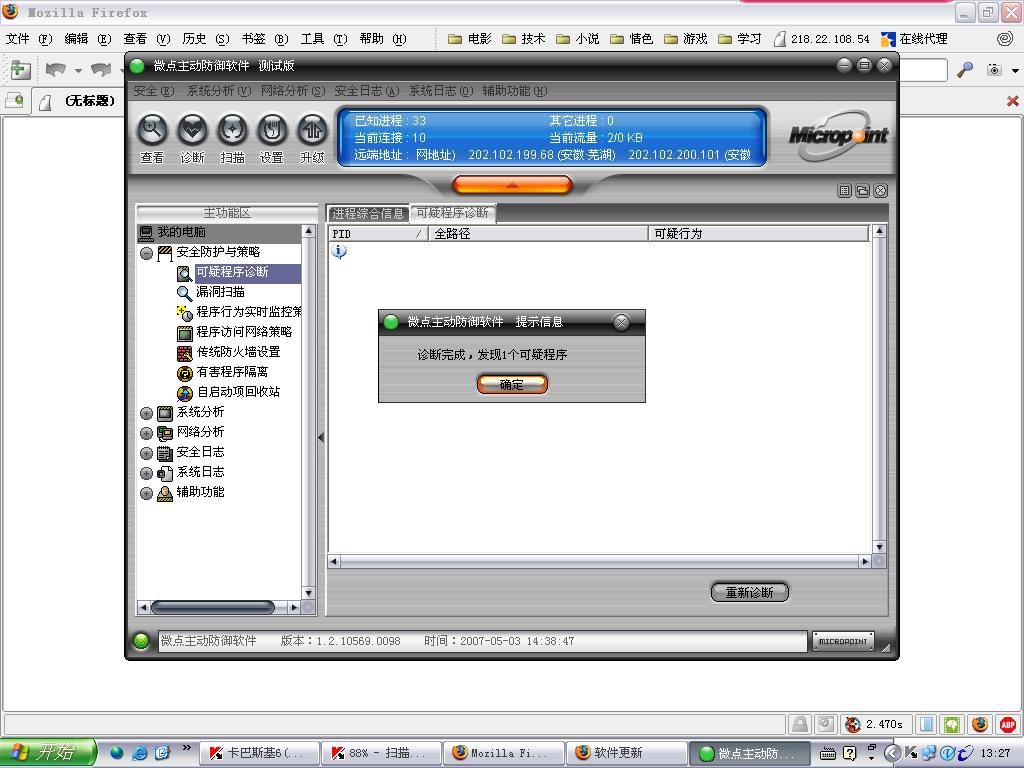Viewport: 1024px width, 768px height.
Task: Click tree panel horizontal scrollbar thumb
Action: (x=212, y=607)
